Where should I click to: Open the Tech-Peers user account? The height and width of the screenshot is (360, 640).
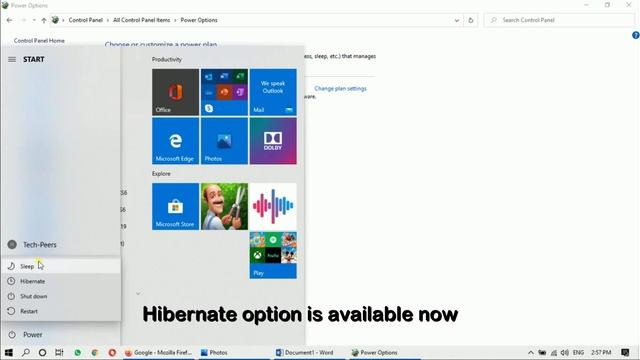point(61,244)
